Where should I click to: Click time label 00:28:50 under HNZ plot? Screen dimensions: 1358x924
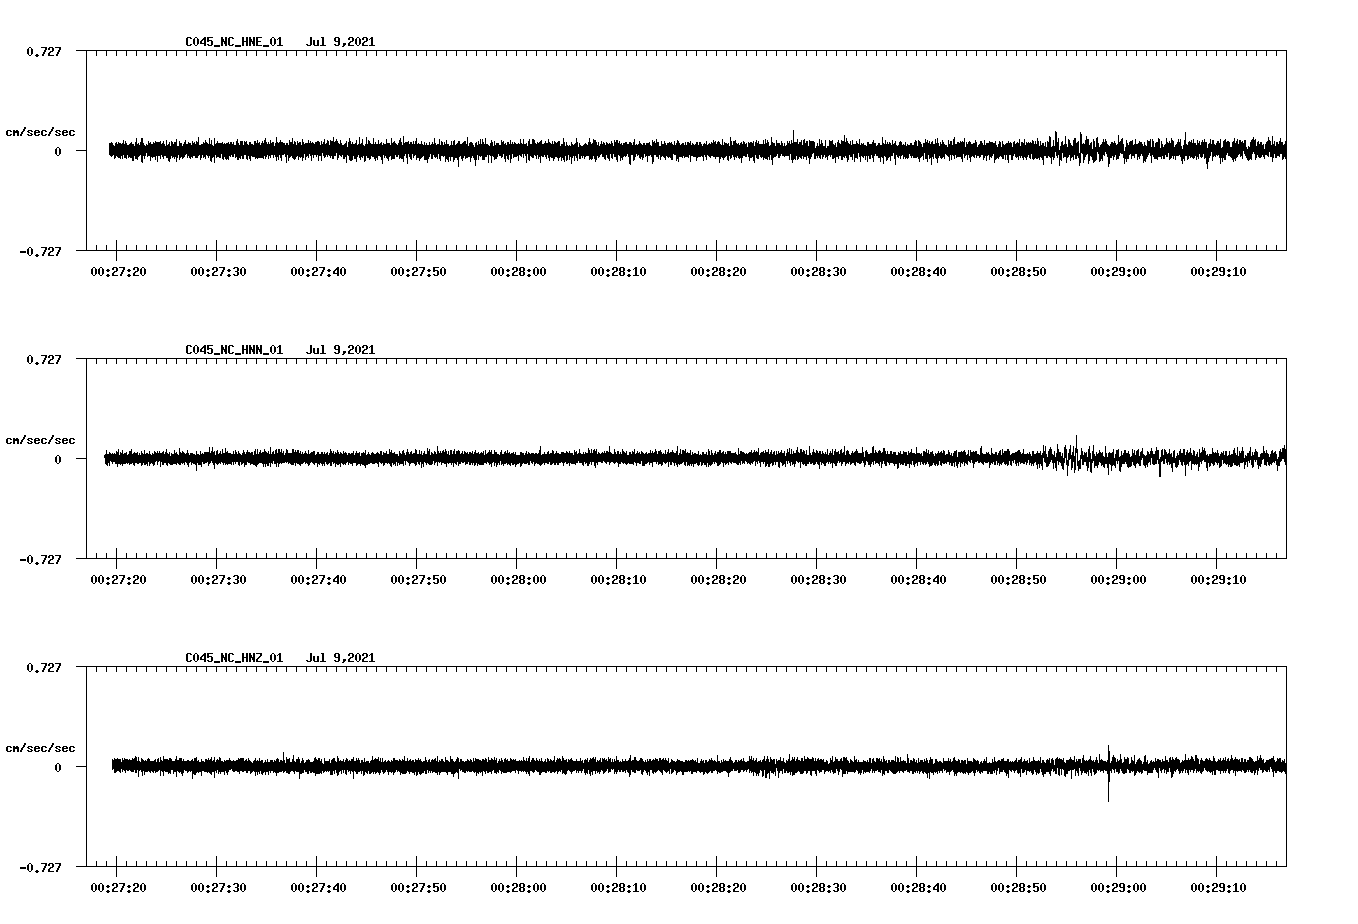[x=1018, y=888]
